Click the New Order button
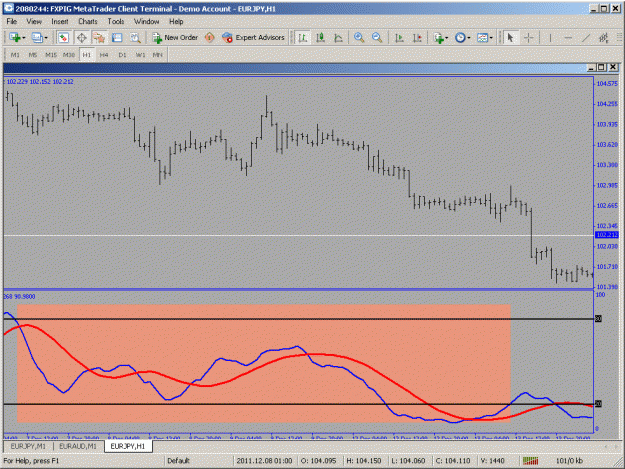 coord(175,38)
